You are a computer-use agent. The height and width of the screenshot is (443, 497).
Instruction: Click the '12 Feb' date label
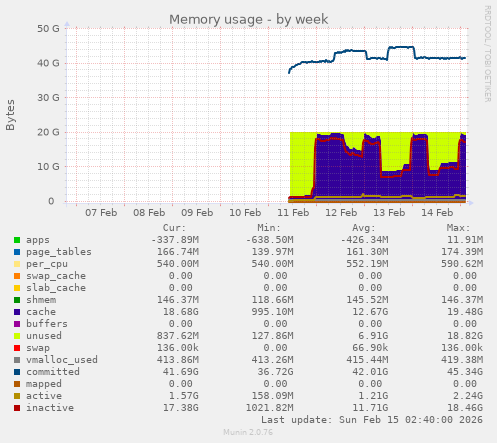pos(341,213)
